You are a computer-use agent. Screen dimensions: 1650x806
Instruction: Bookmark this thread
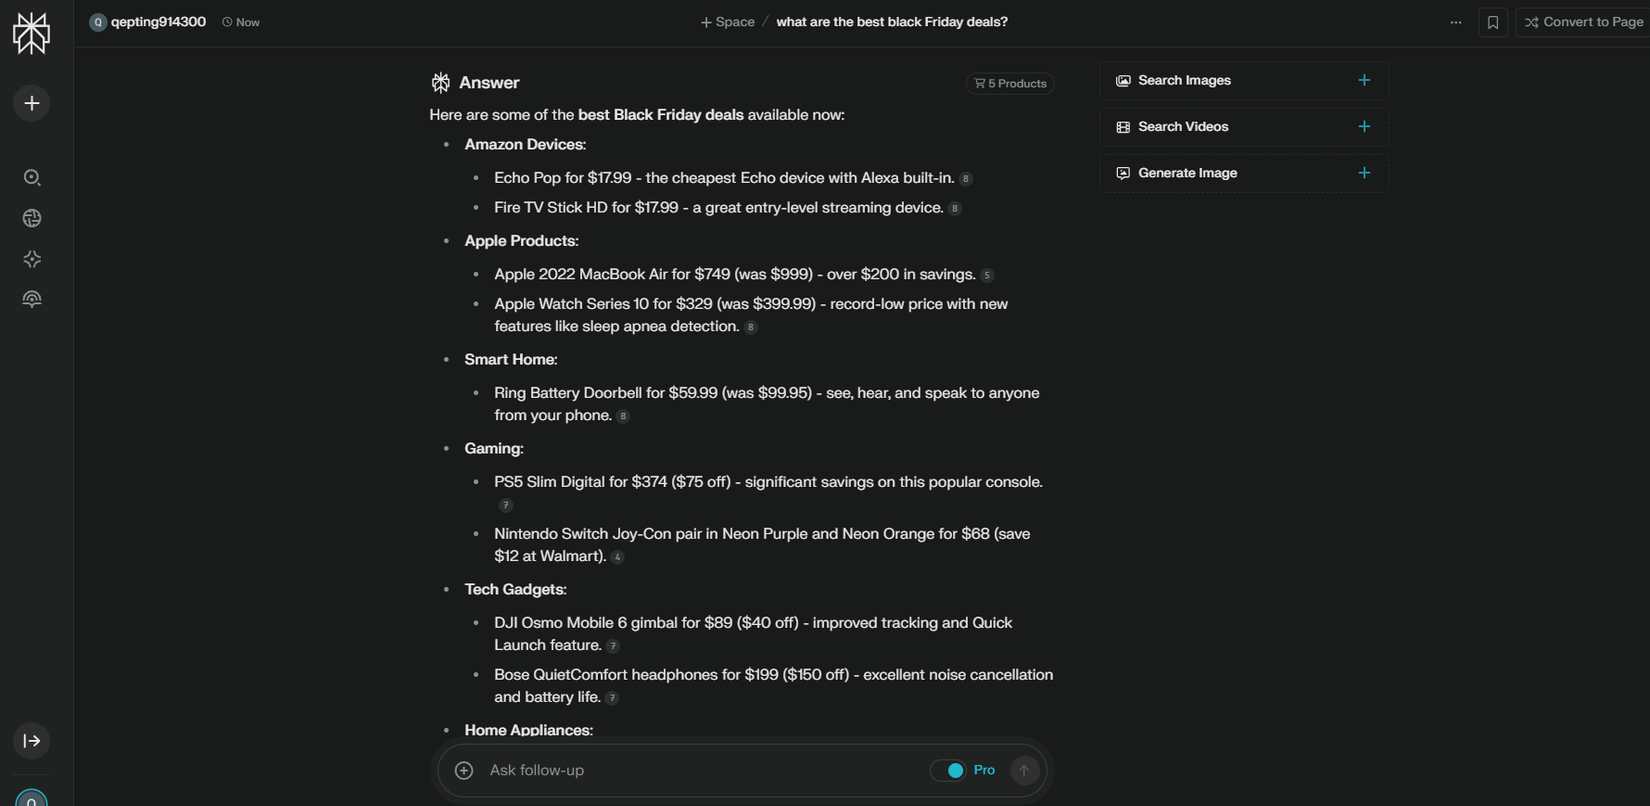coord(1493,22)
